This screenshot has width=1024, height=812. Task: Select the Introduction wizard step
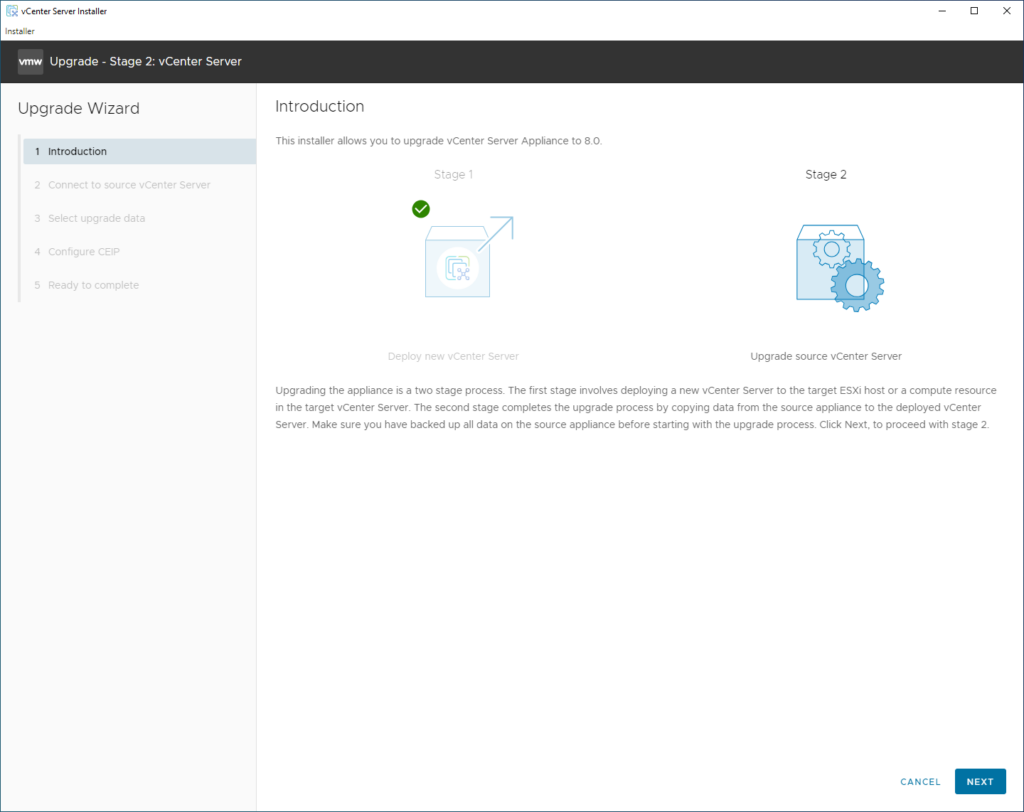point(77,152)
